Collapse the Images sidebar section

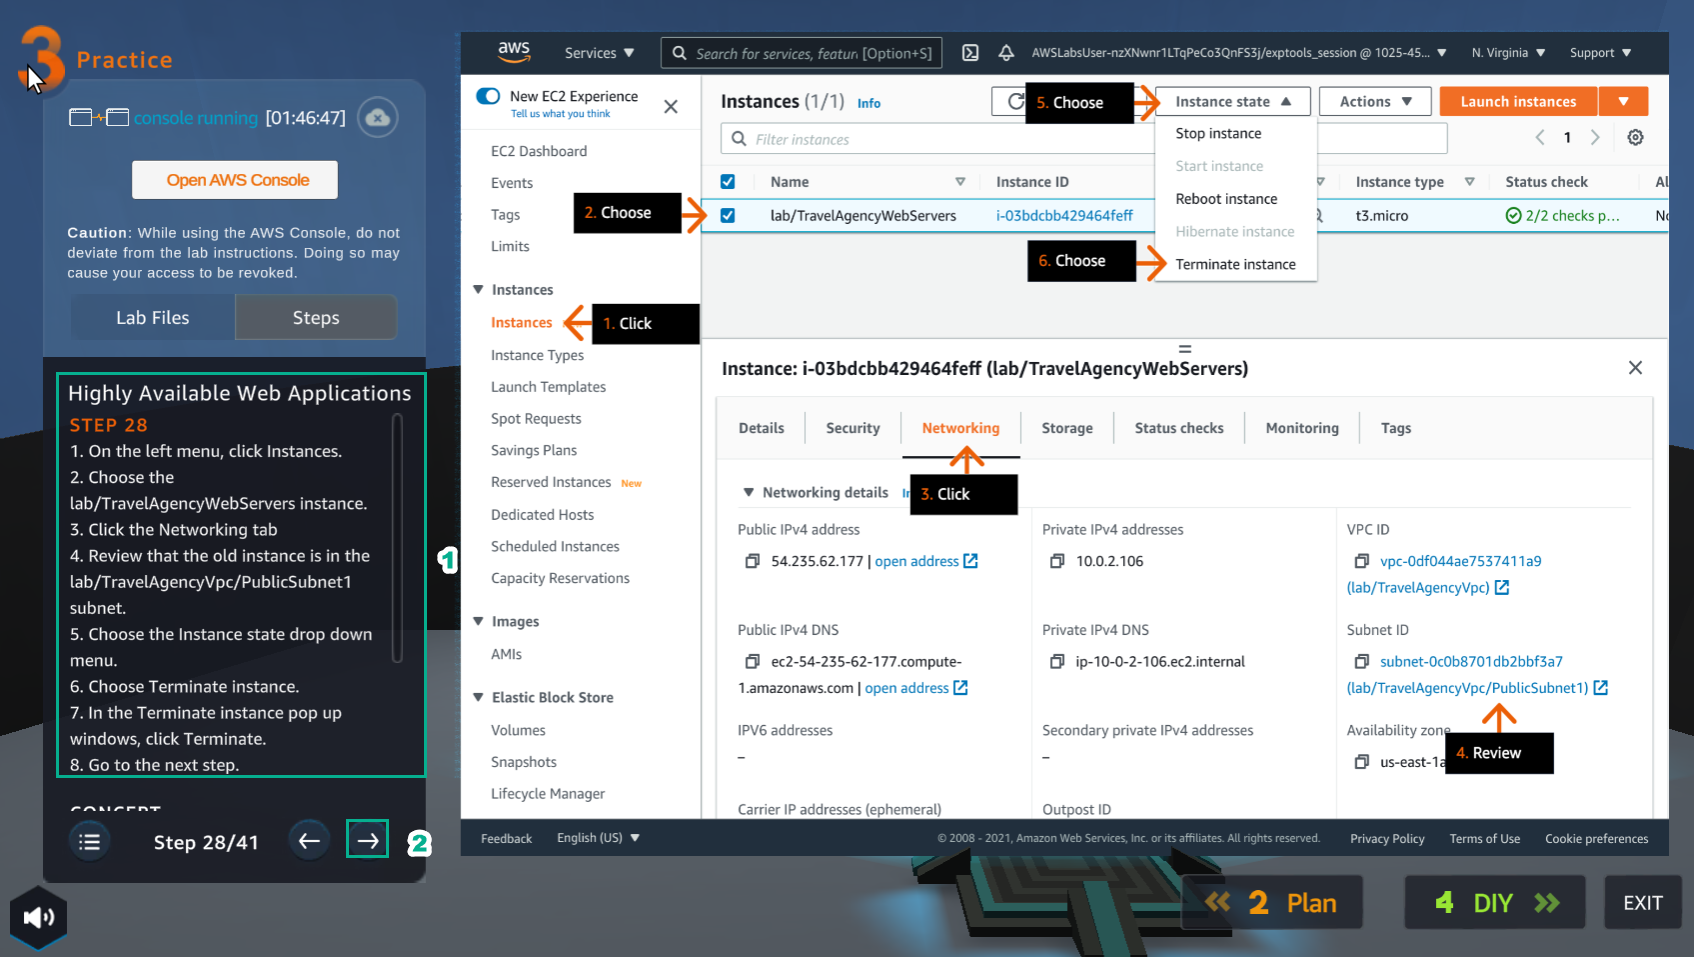tap(478, 622)
